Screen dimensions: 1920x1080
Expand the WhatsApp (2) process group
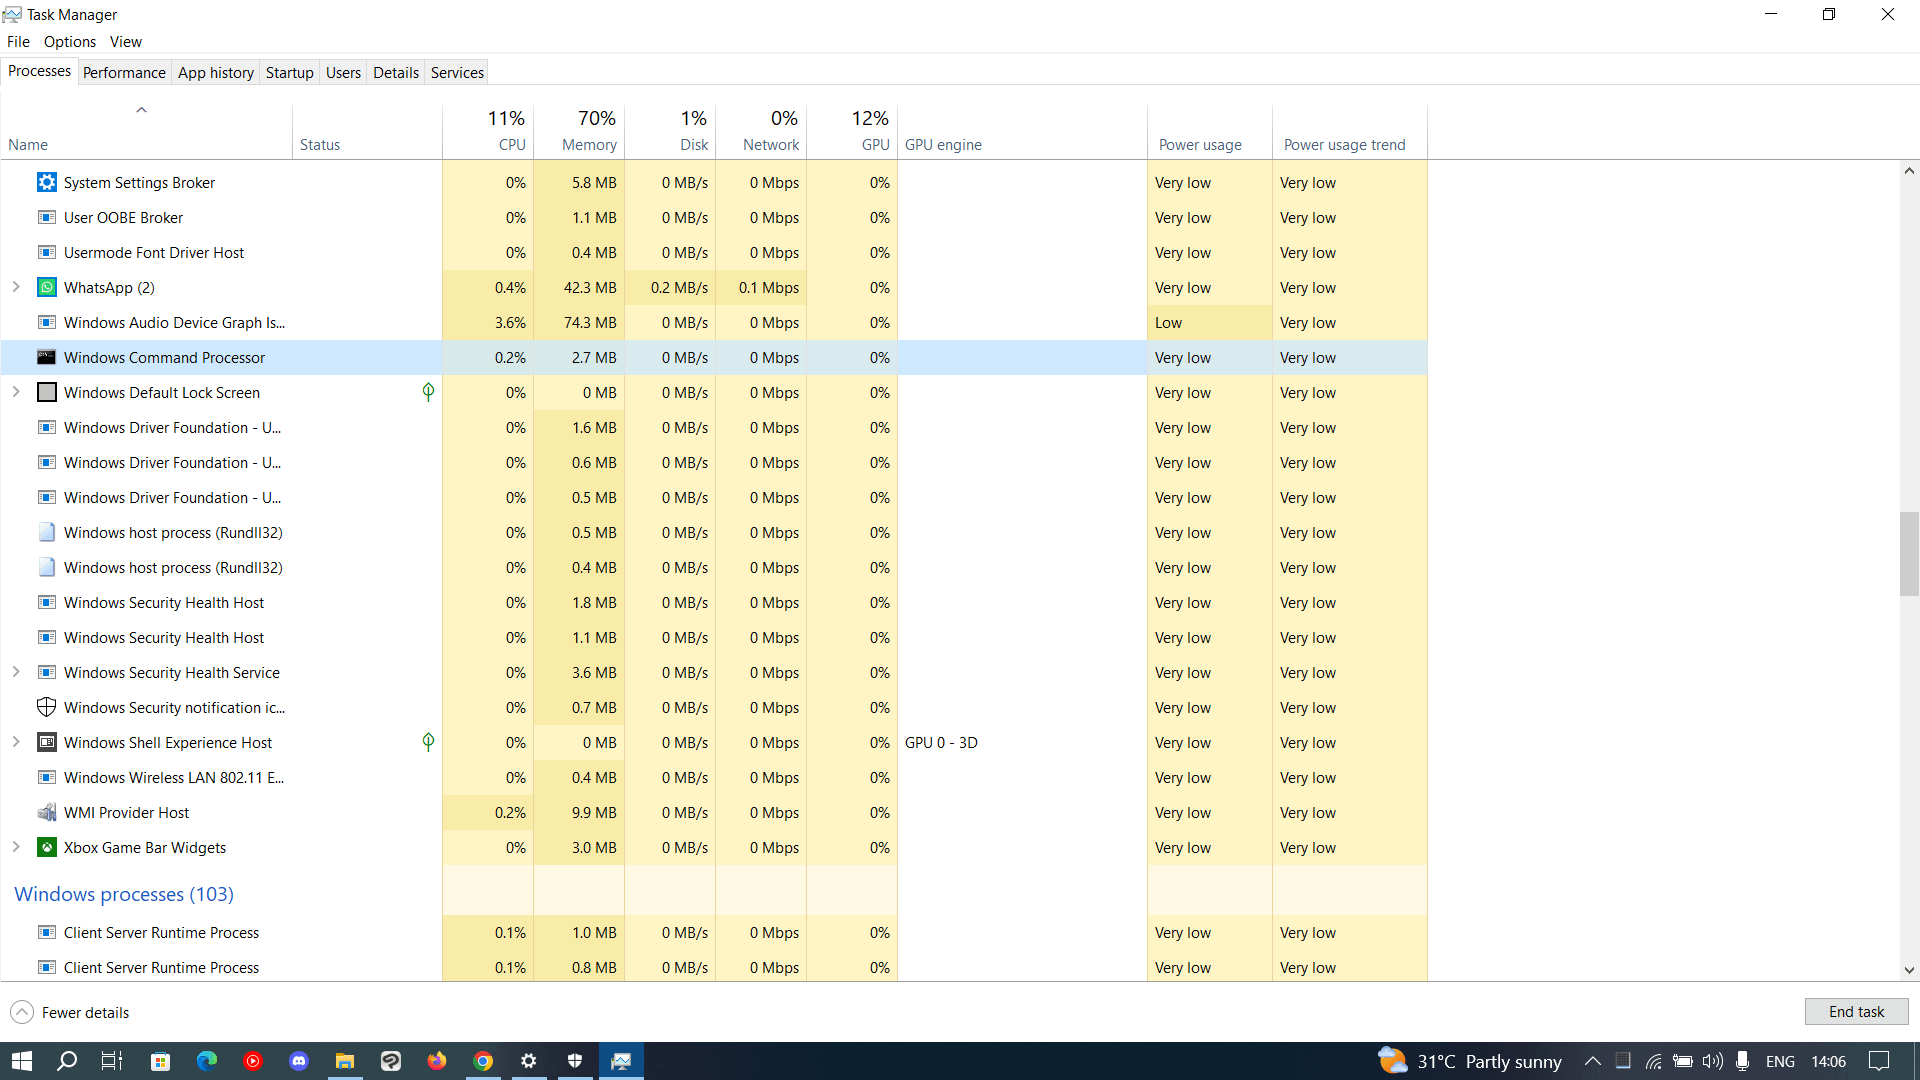(16, 288)
